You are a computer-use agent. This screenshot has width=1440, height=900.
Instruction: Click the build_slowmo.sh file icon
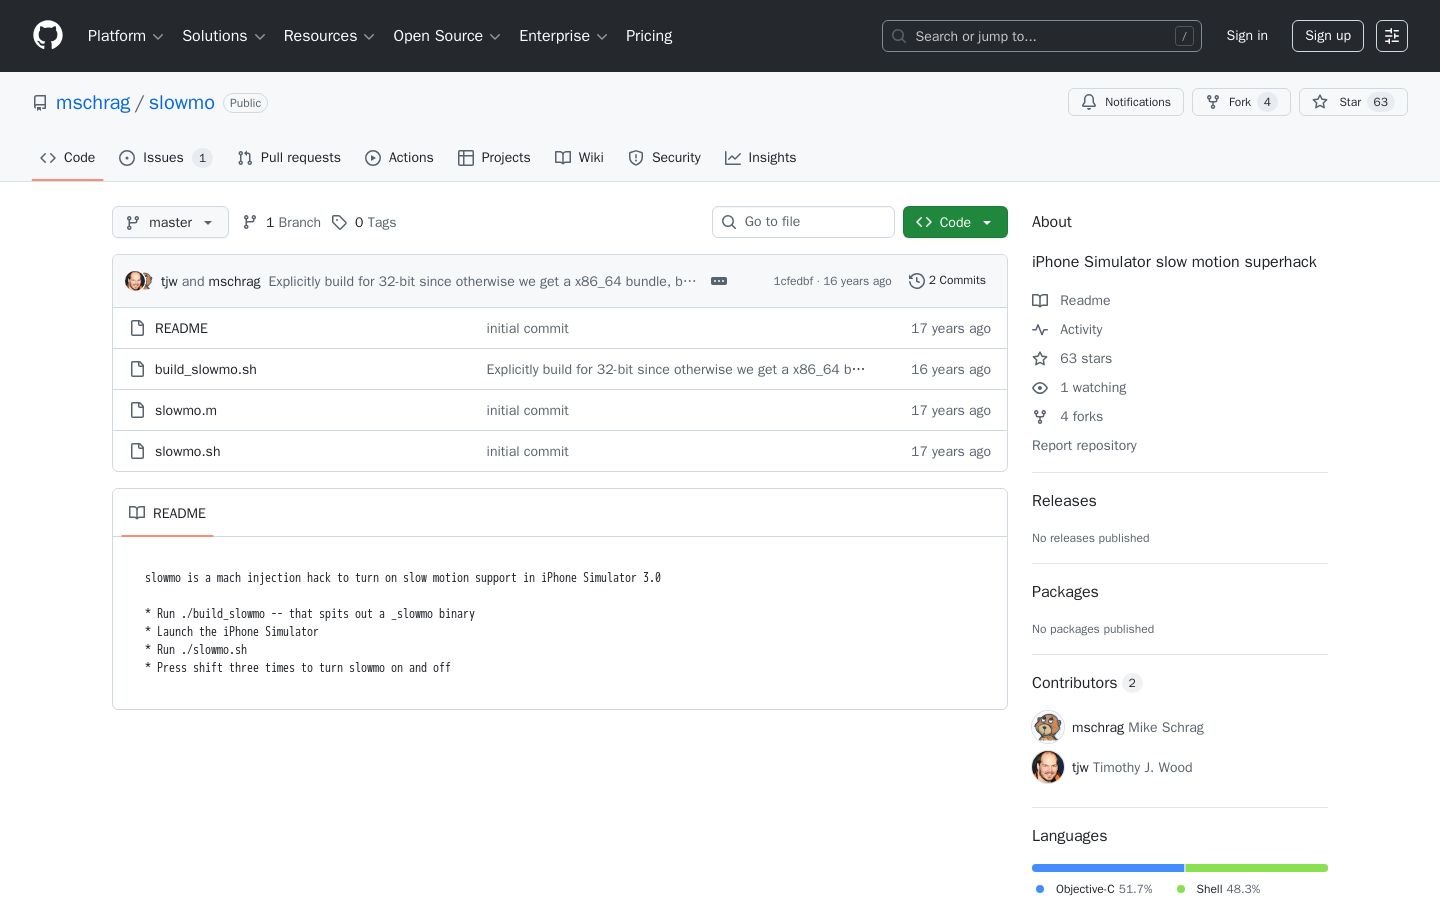(137, 369)
